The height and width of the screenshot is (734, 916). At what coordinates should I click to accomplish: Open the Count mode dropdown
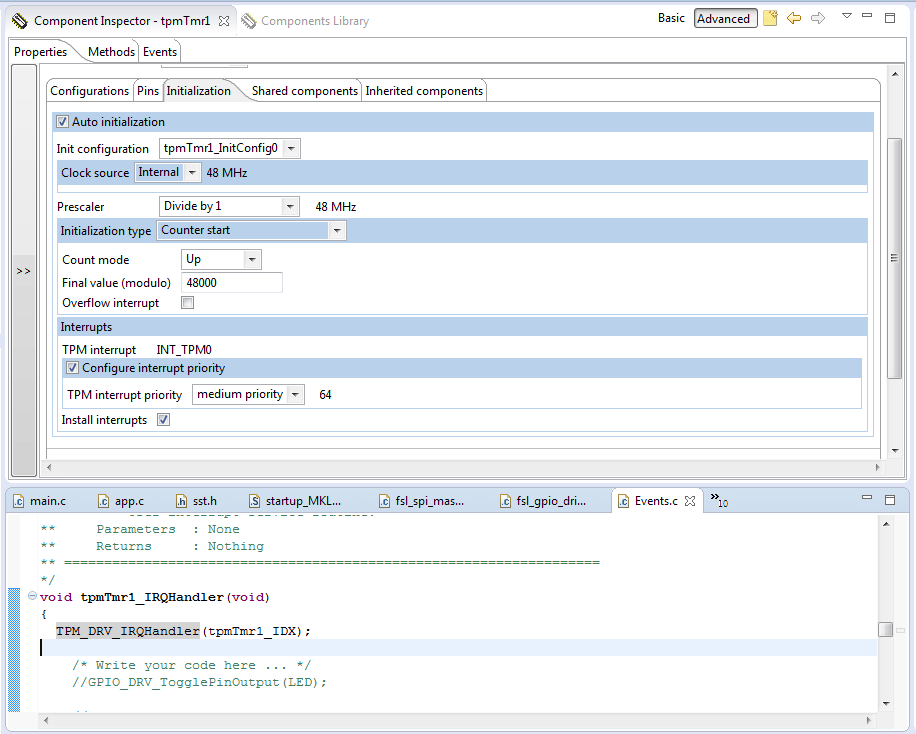point(252,259)
